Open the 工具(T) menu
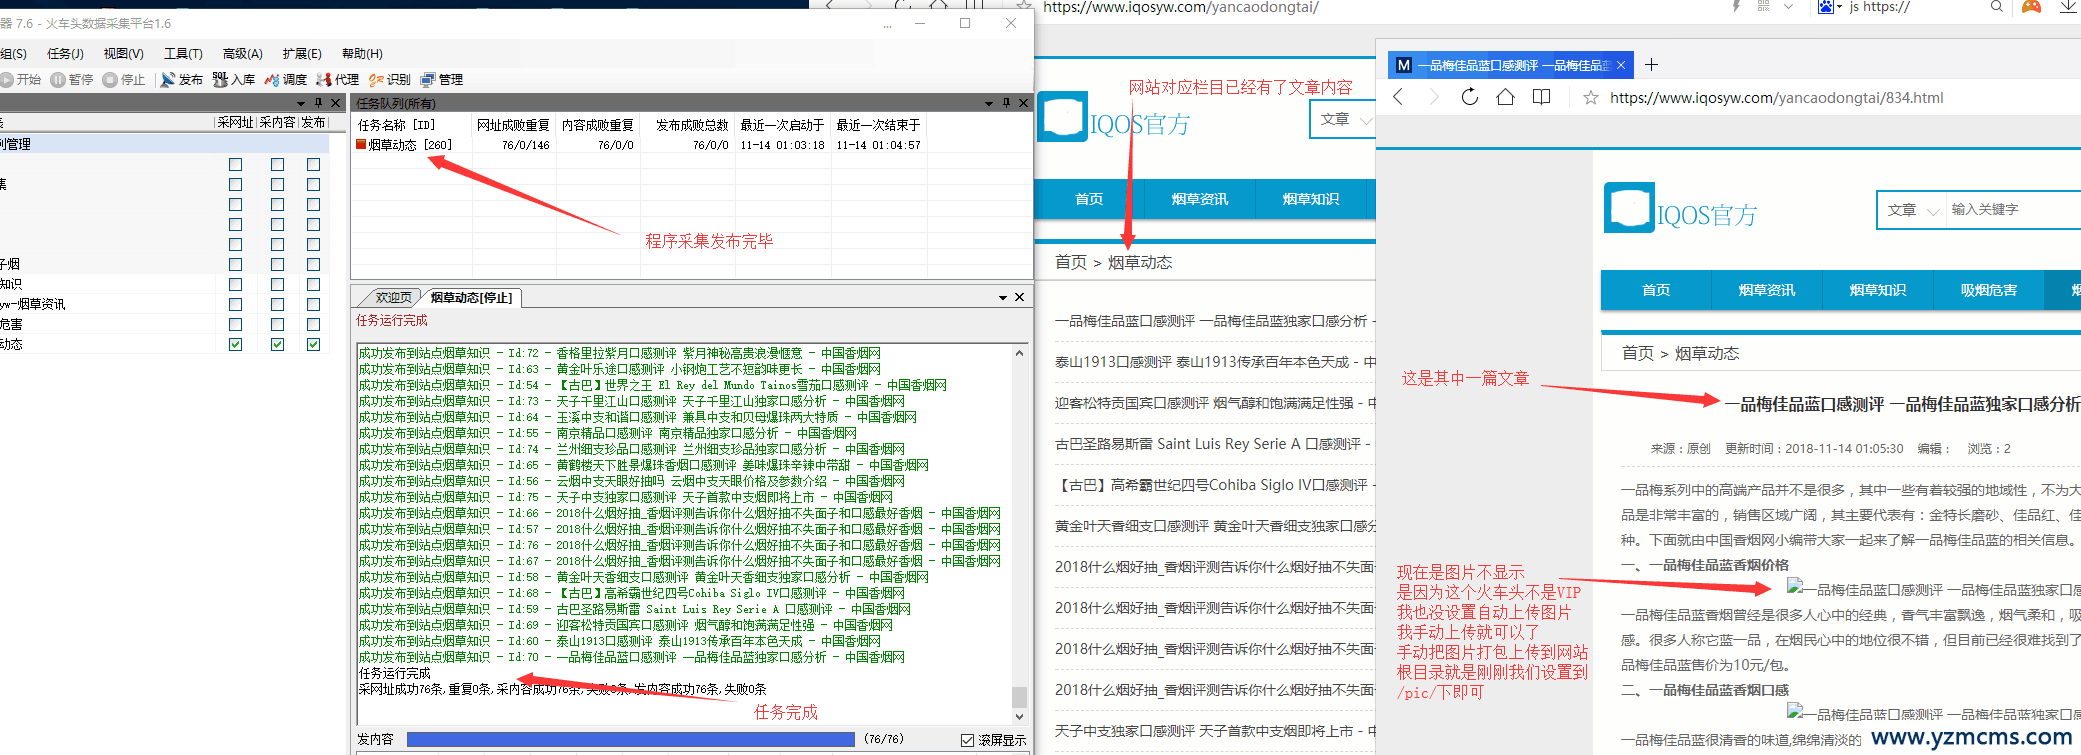The height and width of the screenshot is (755, 2081). (183, 53)
